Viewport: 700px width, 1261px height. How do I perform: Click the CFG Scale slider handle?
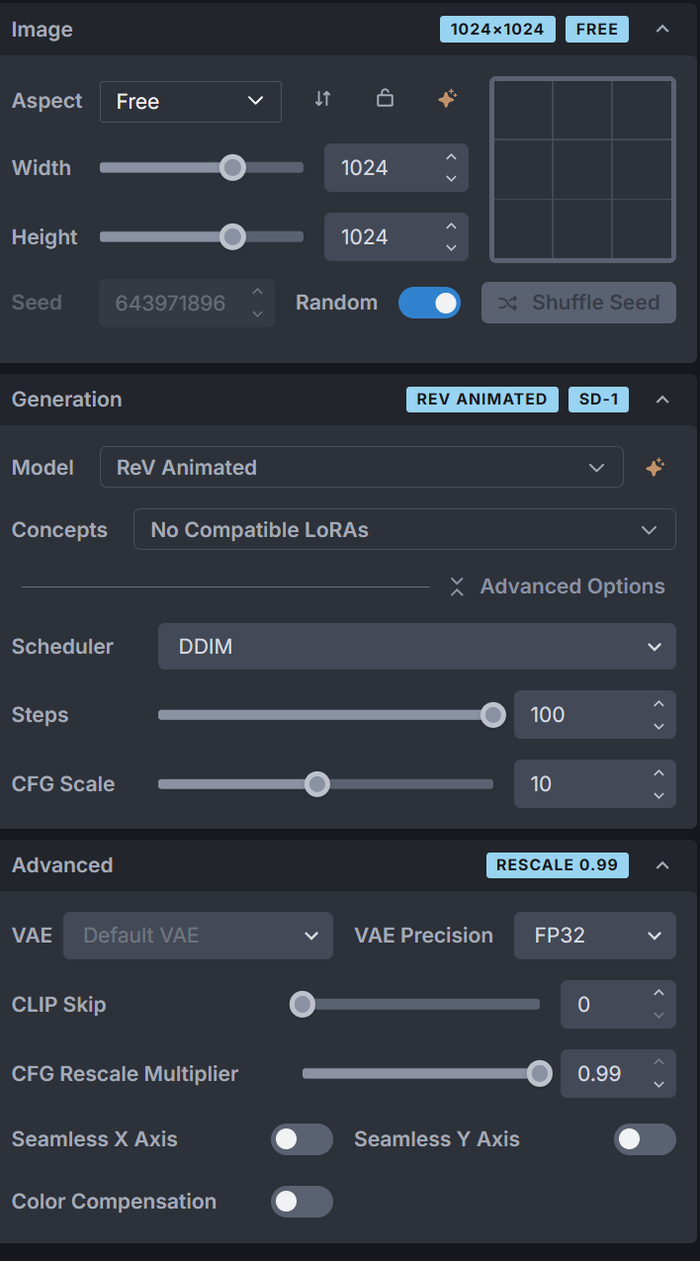point(317,784)
